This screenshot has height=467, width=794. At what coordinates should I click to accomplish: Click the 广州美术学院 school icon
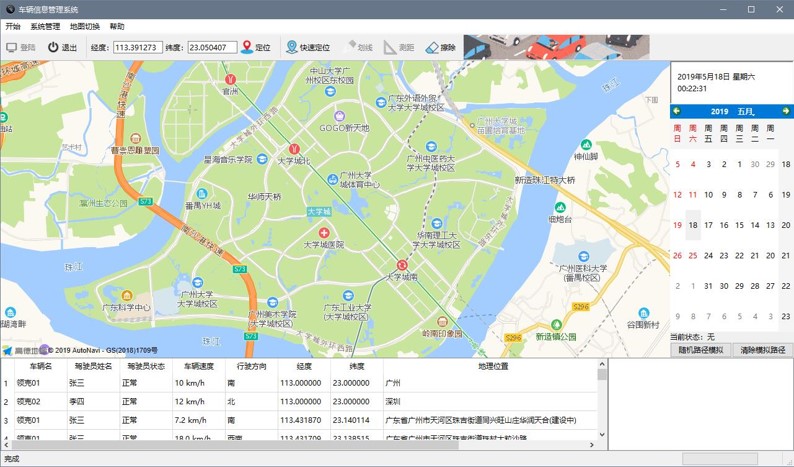[272, 302]
